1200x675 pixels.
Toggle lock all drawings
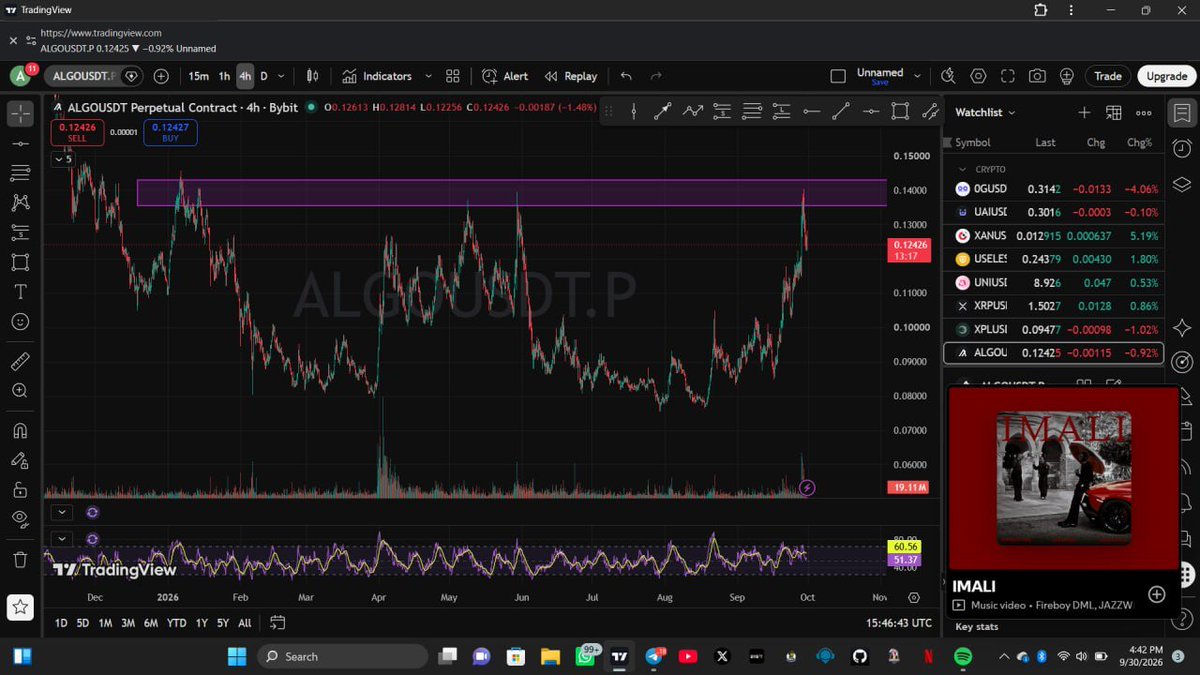click(x=20, y=490)
